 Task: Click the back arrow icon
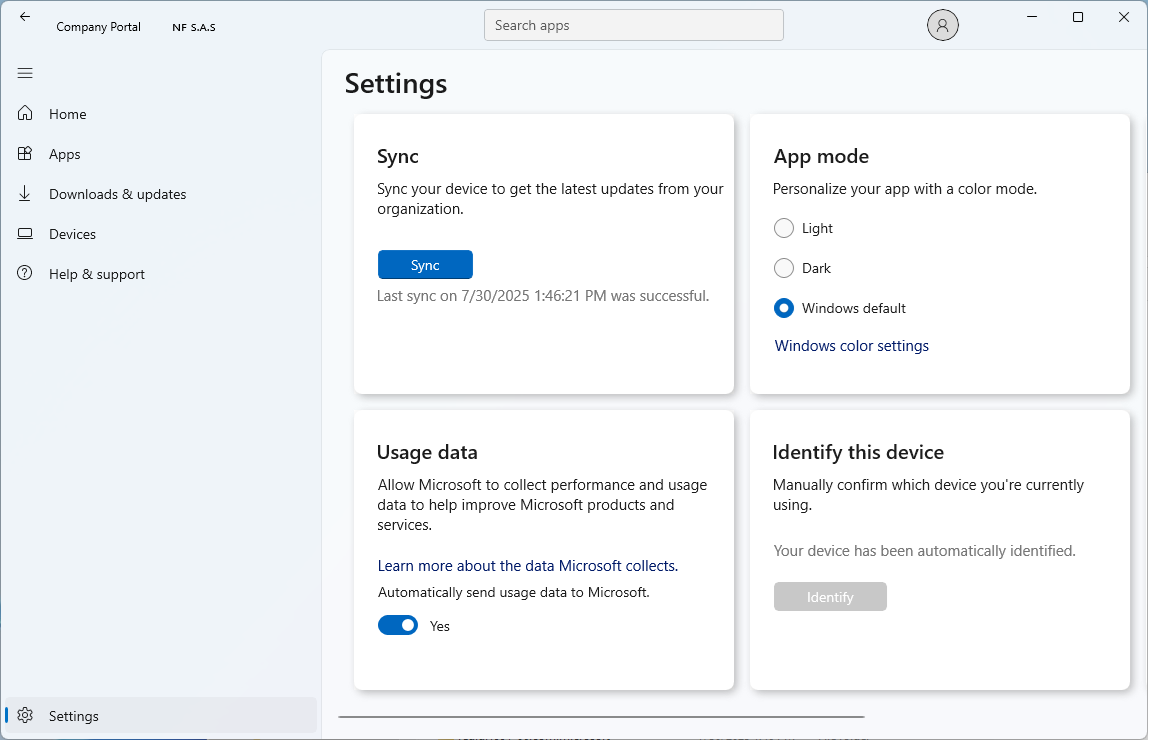tap(25, 17)
